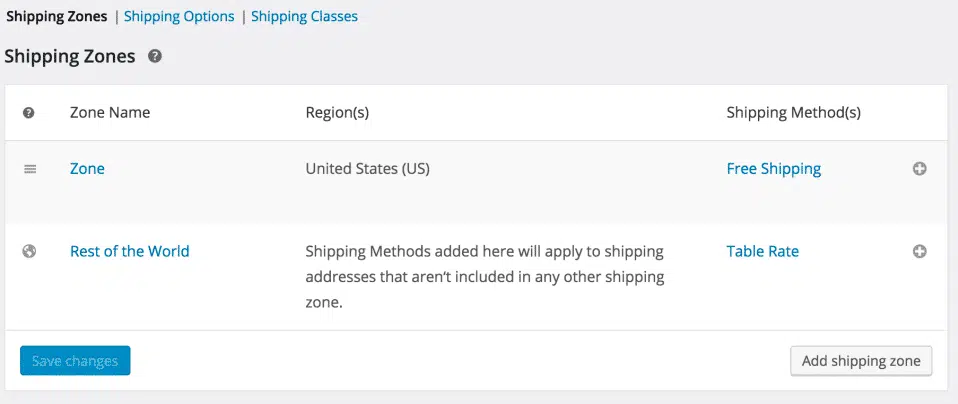Click the globe icon for Rest of World
The image size is (958, 404).
[29, 251]
